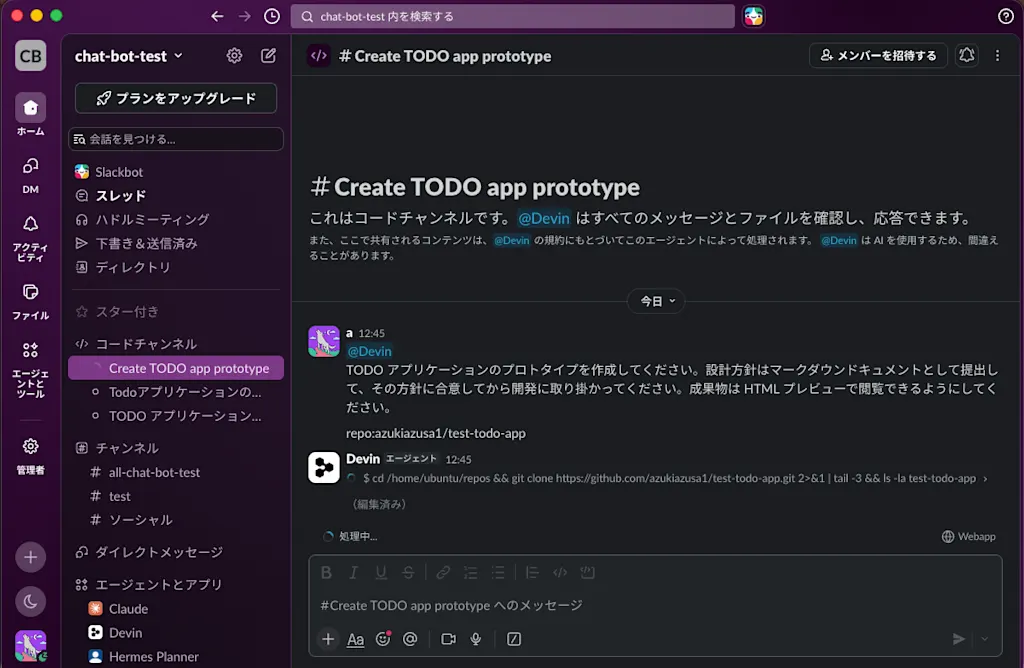Image resolution: width=1024 pixels, height=668 pixels.
Task: Open workspace settings gear icon
Action: [234, 56]
